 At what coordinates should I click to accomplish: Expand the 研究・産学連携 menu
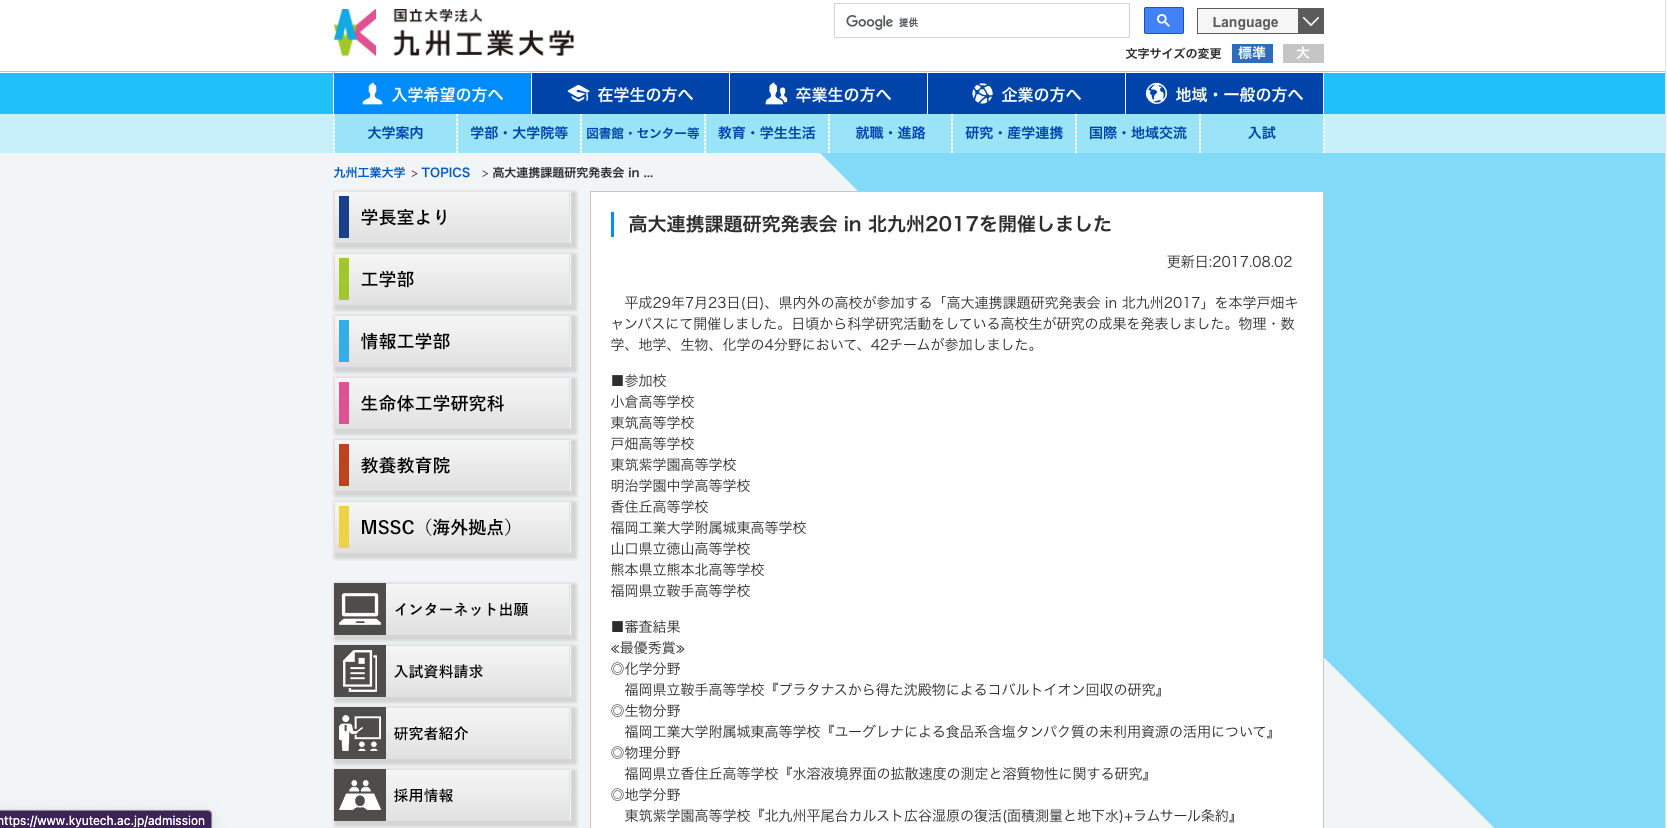point(1013,133)
